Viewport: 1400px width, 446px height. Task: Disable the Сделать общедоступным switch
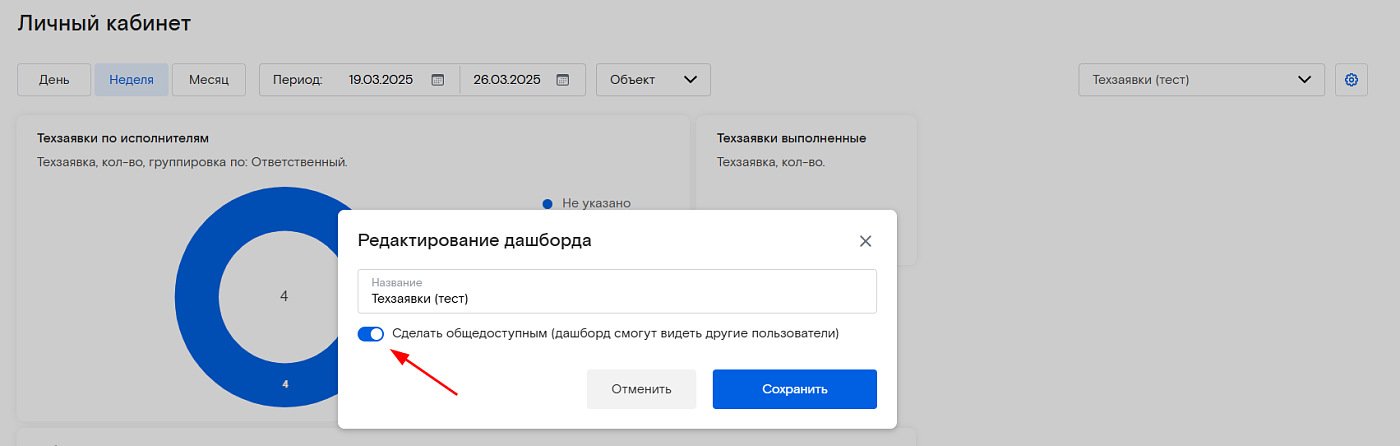coord(371,334)
